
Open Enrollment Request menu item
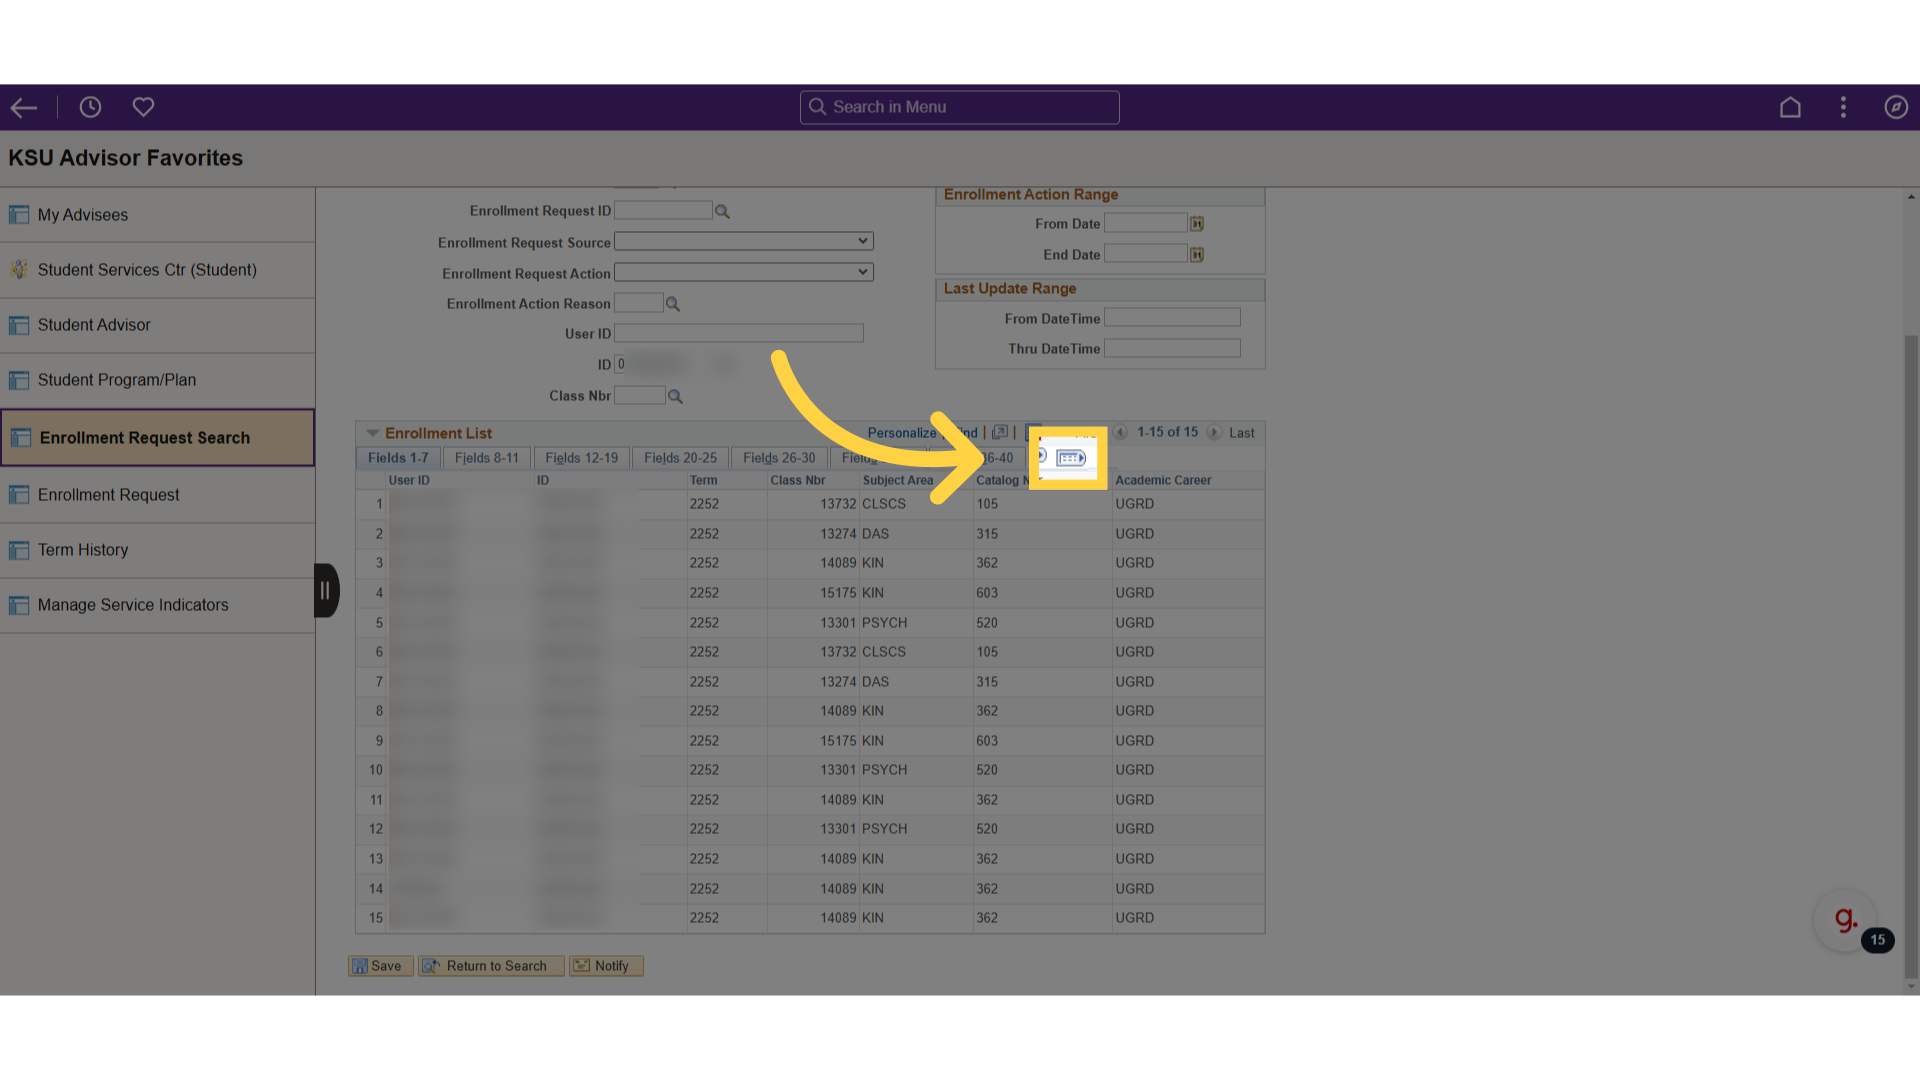[158, 495]
